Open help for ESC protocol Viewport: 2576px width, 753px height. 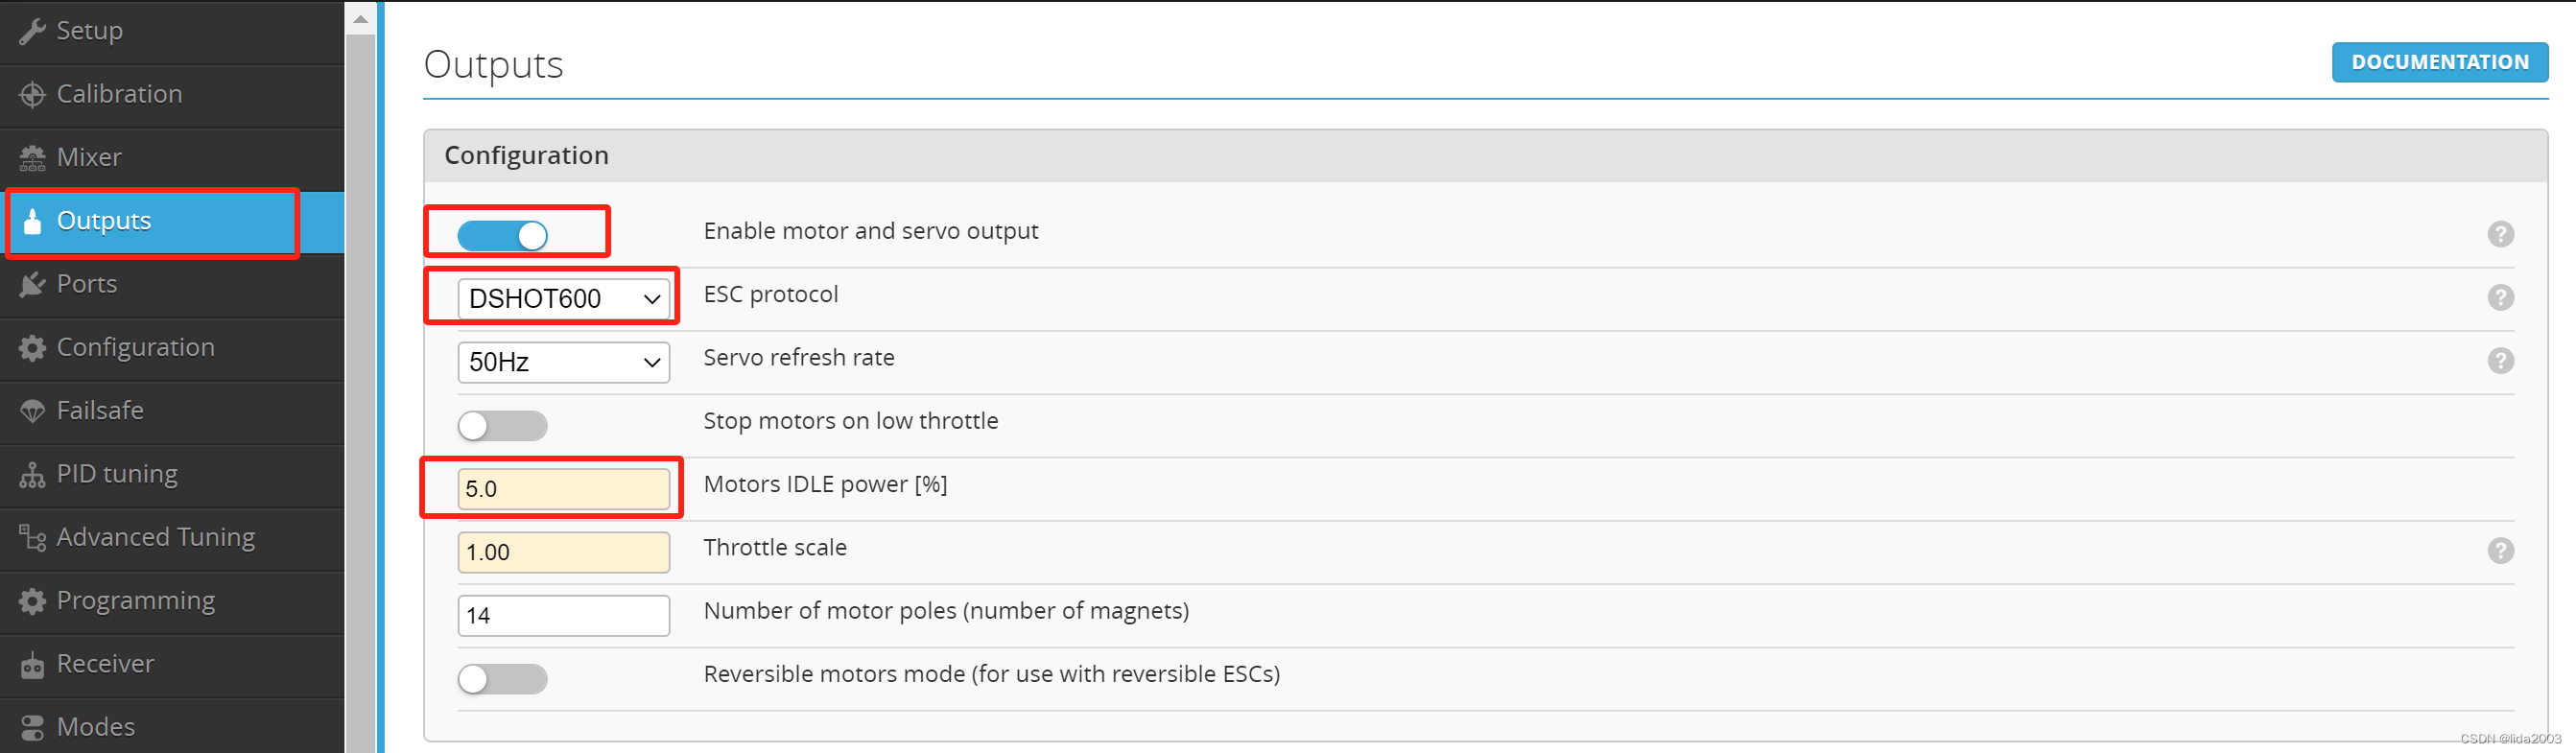coord(2500,297)
